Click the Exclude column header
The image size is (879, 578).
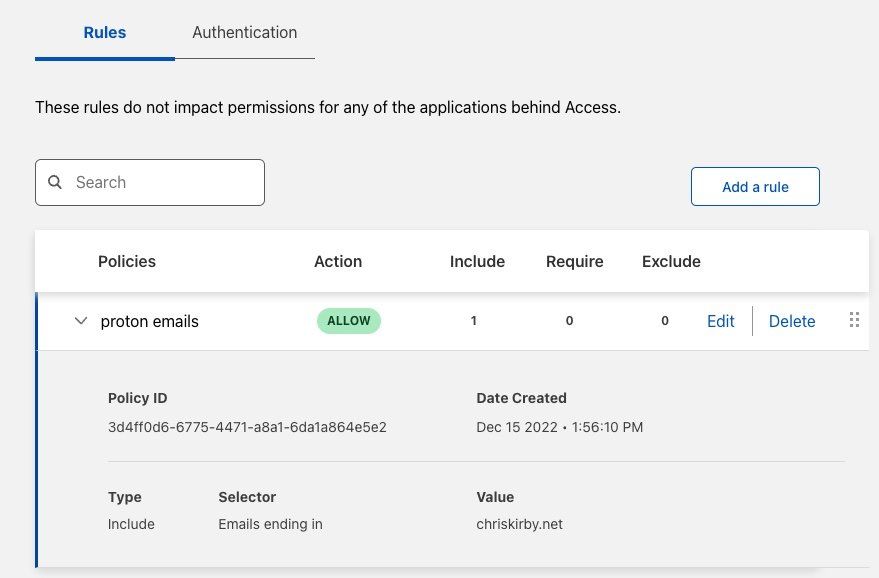coord(671,261)
